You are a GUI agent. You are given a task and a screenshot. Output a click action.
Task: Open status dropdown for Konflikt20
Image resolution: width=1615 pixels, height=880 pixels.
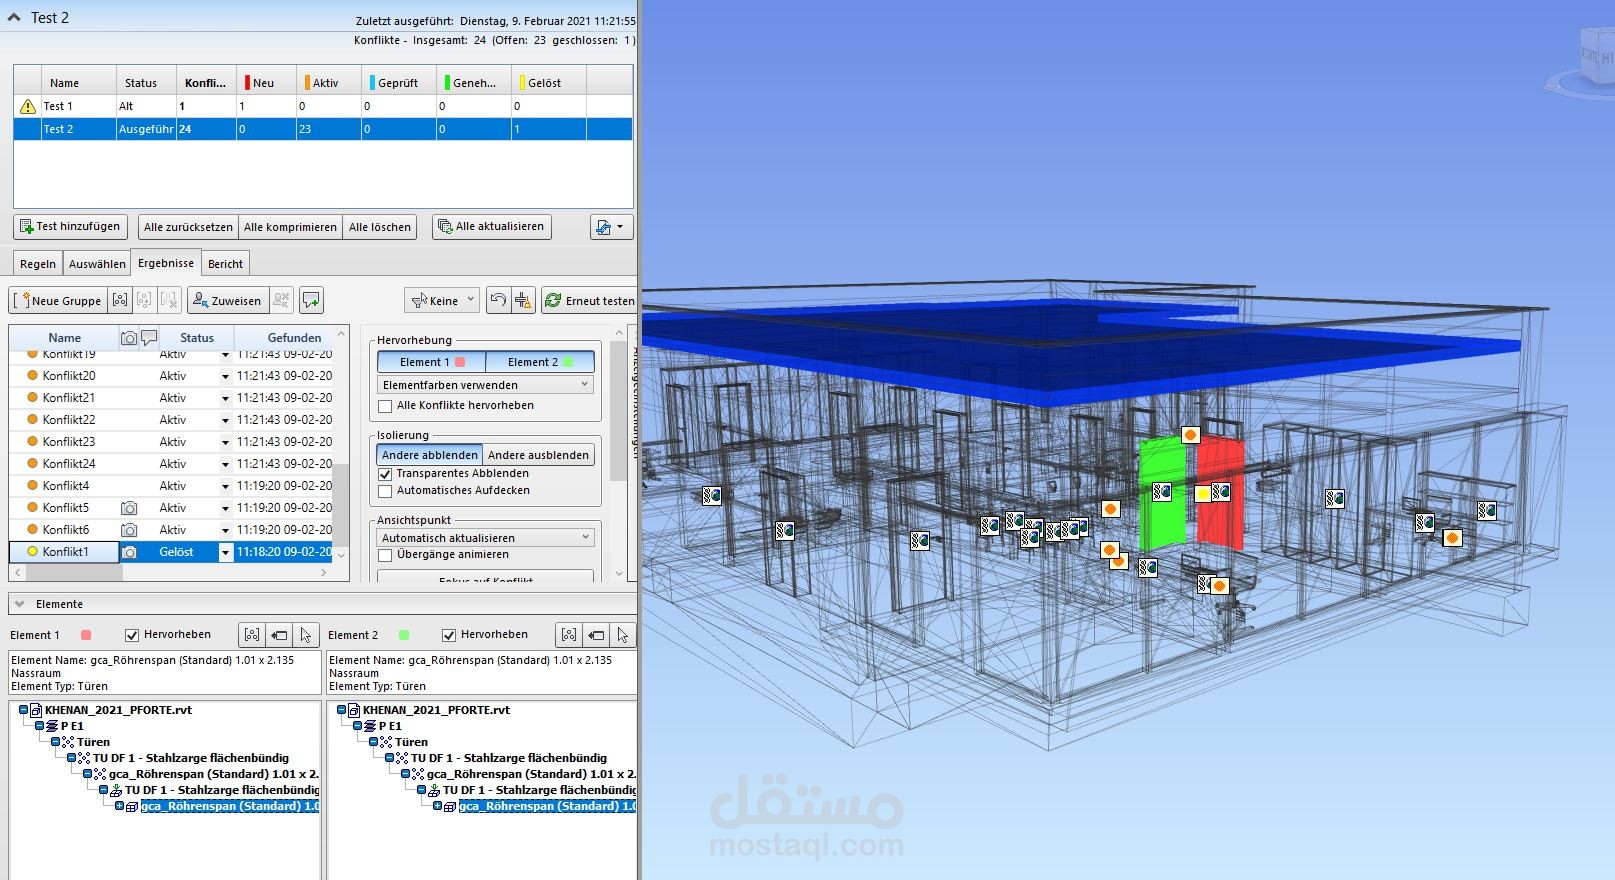coord(225,377)
